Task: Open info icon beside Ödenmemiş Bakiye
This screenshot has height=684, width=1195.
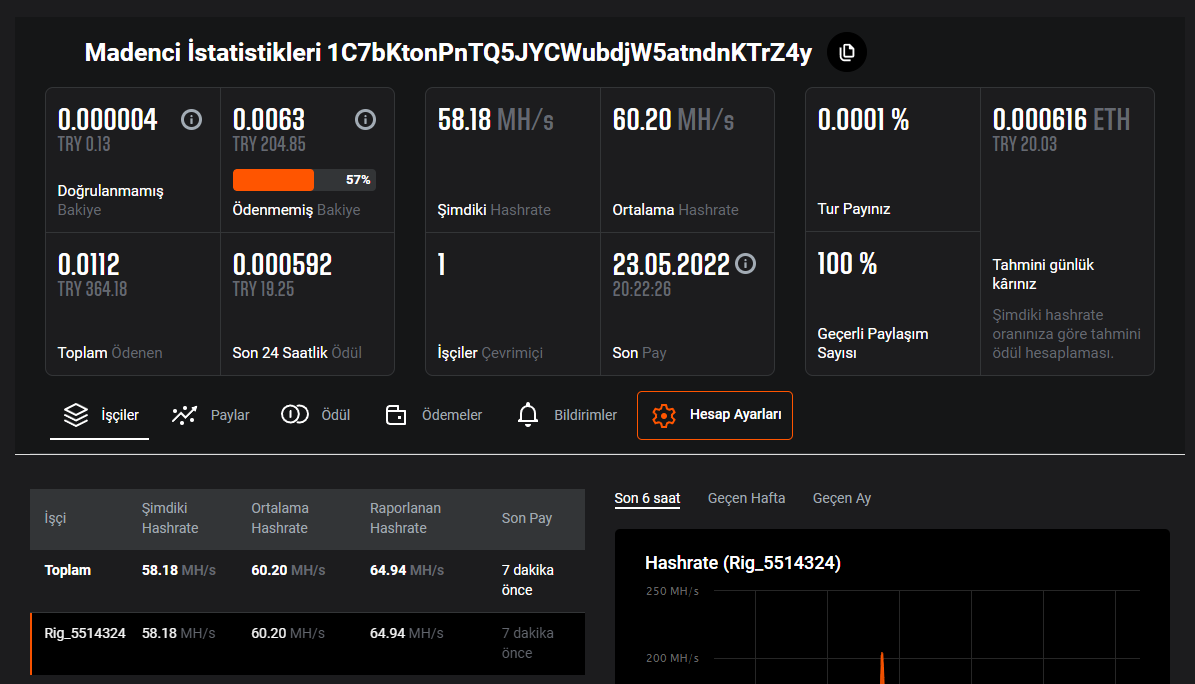Action: click(x=365, y=120)
